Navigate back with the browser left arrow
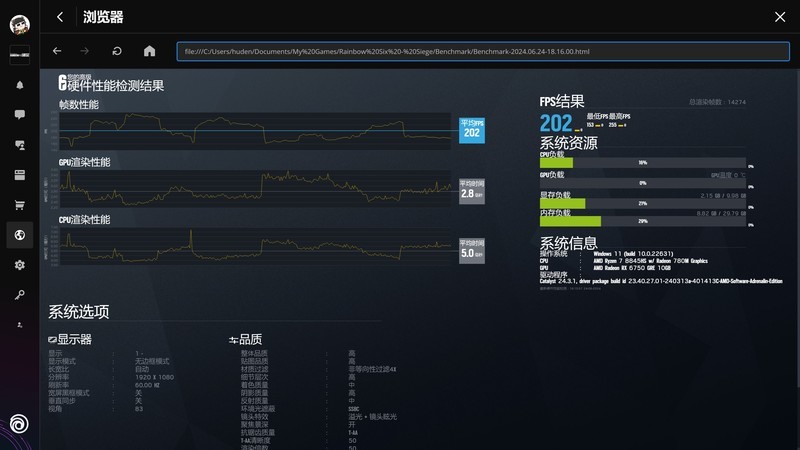The width and height of the screenshot is (800, 450). [x=57, y=51]
